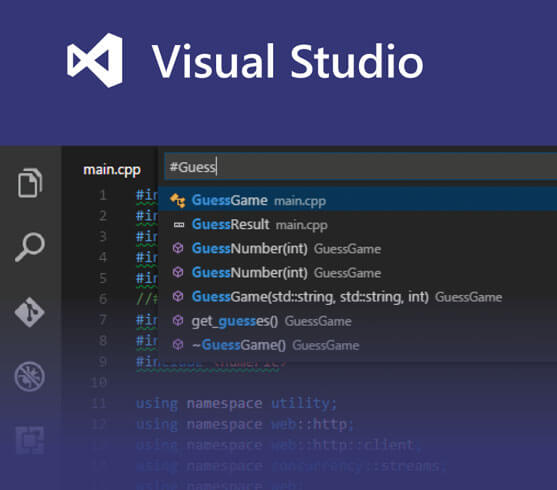Open the Extensions icon in the sidebar
Screen dimensions: 557x490
pyautogui.click(x=30, y=440)
